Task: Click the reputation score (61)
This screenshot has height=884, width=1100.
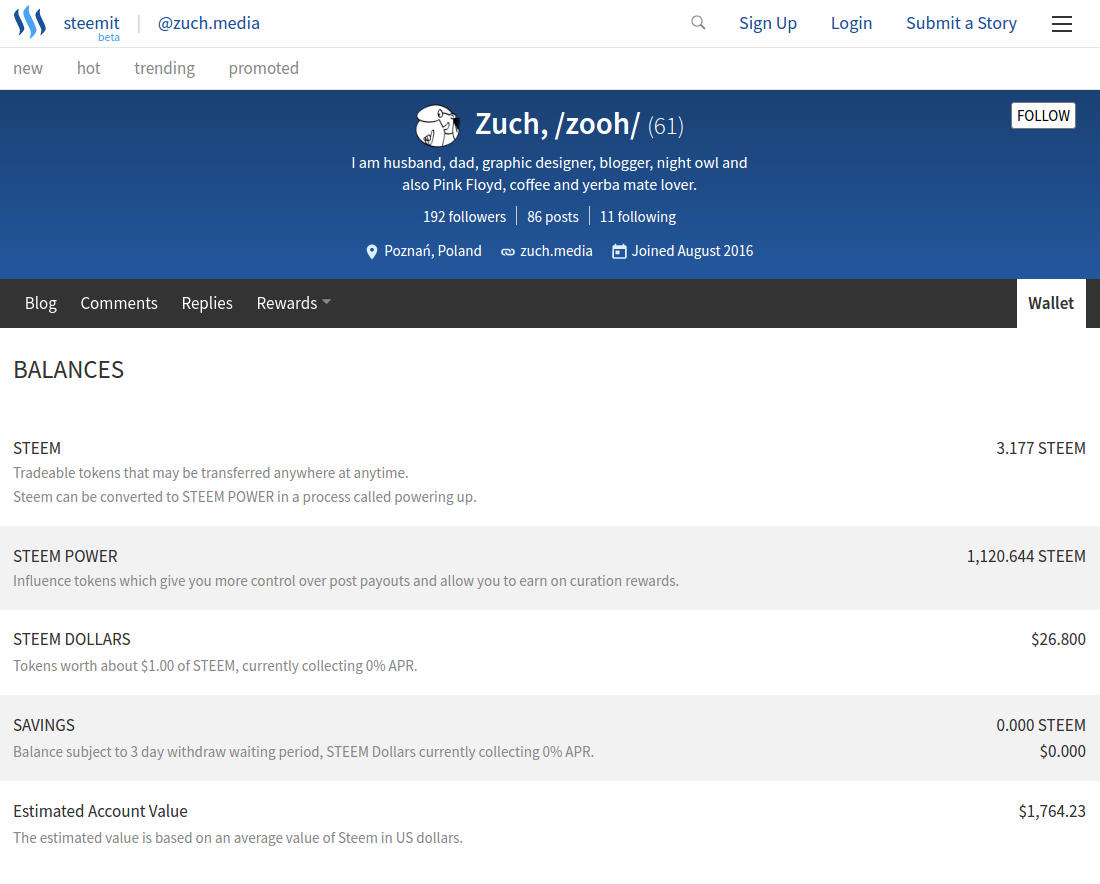Action: point(666,126)
